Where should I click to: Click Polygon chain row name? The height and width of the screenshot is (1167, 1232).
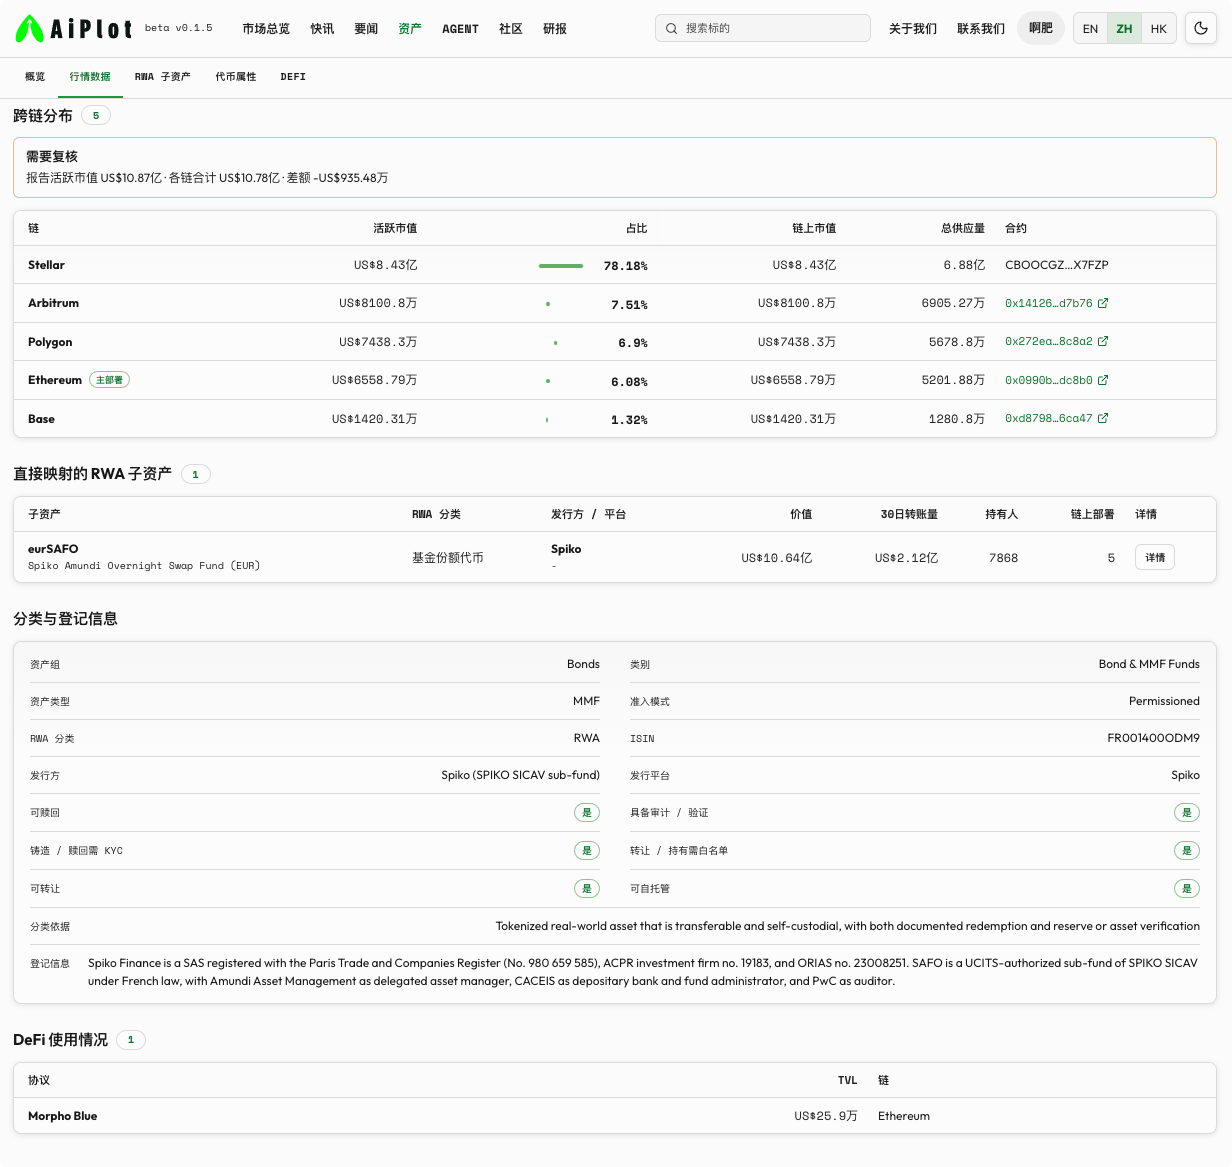pyautogui.click(x=50, y=342)
